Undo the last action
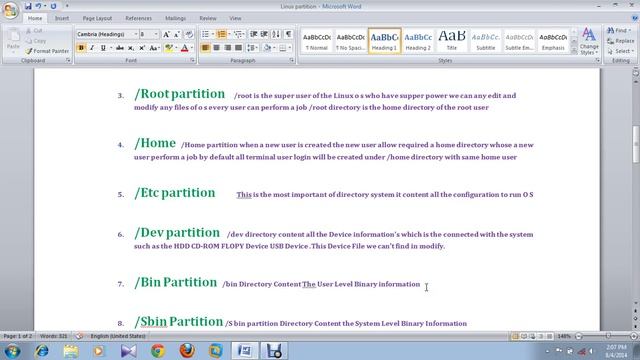This screenshot has height=360, width=640. point(38,6)
